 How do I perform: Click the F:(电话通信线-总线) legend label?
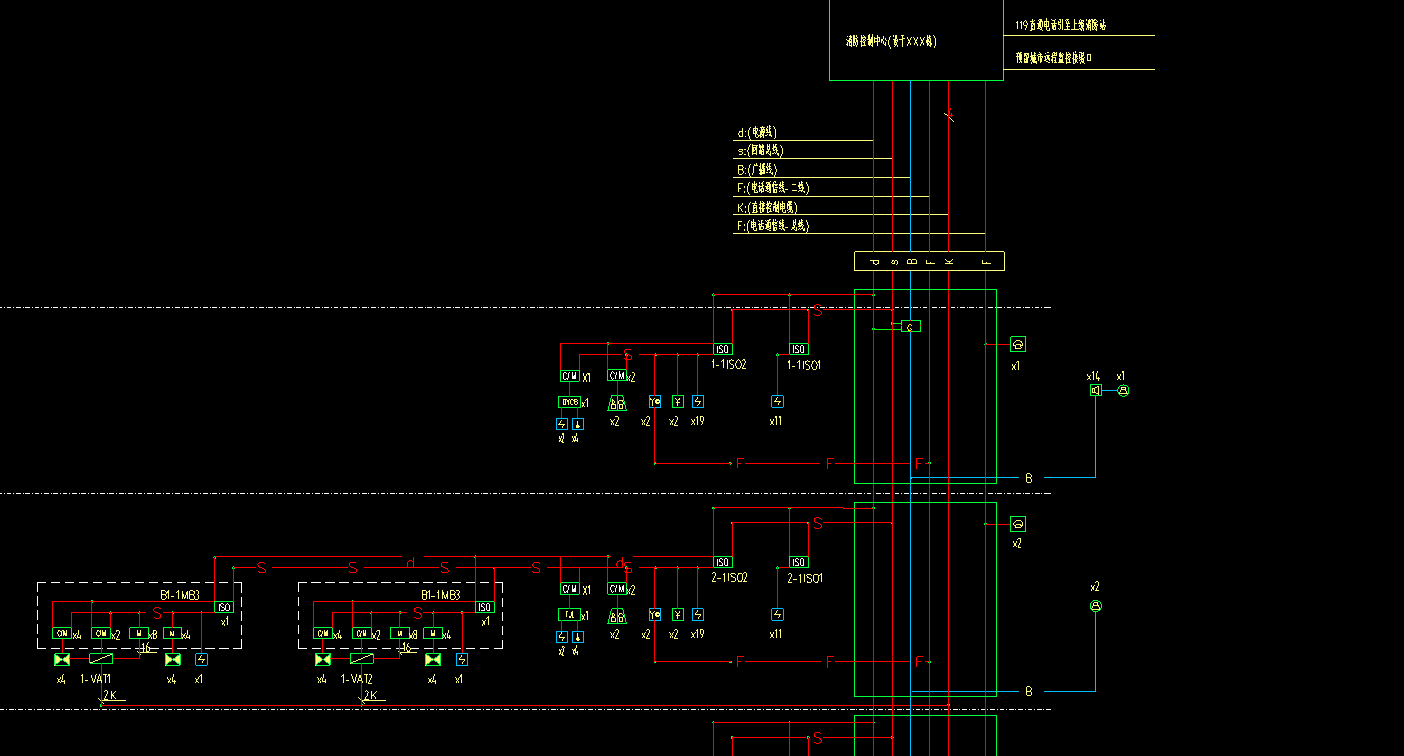point(773,226)
